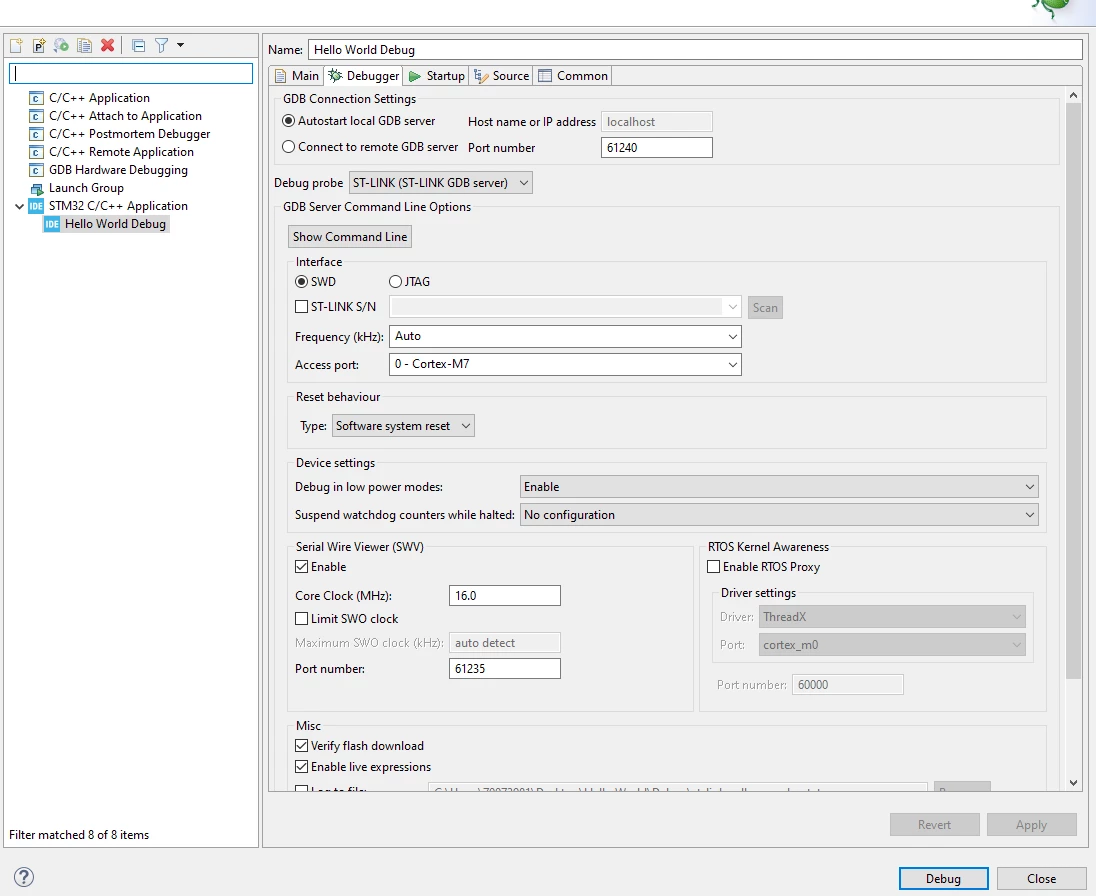Click the Show Command Line button
Image resolution: width=1096 pixels, height=896 pixels.
[349, 236]
